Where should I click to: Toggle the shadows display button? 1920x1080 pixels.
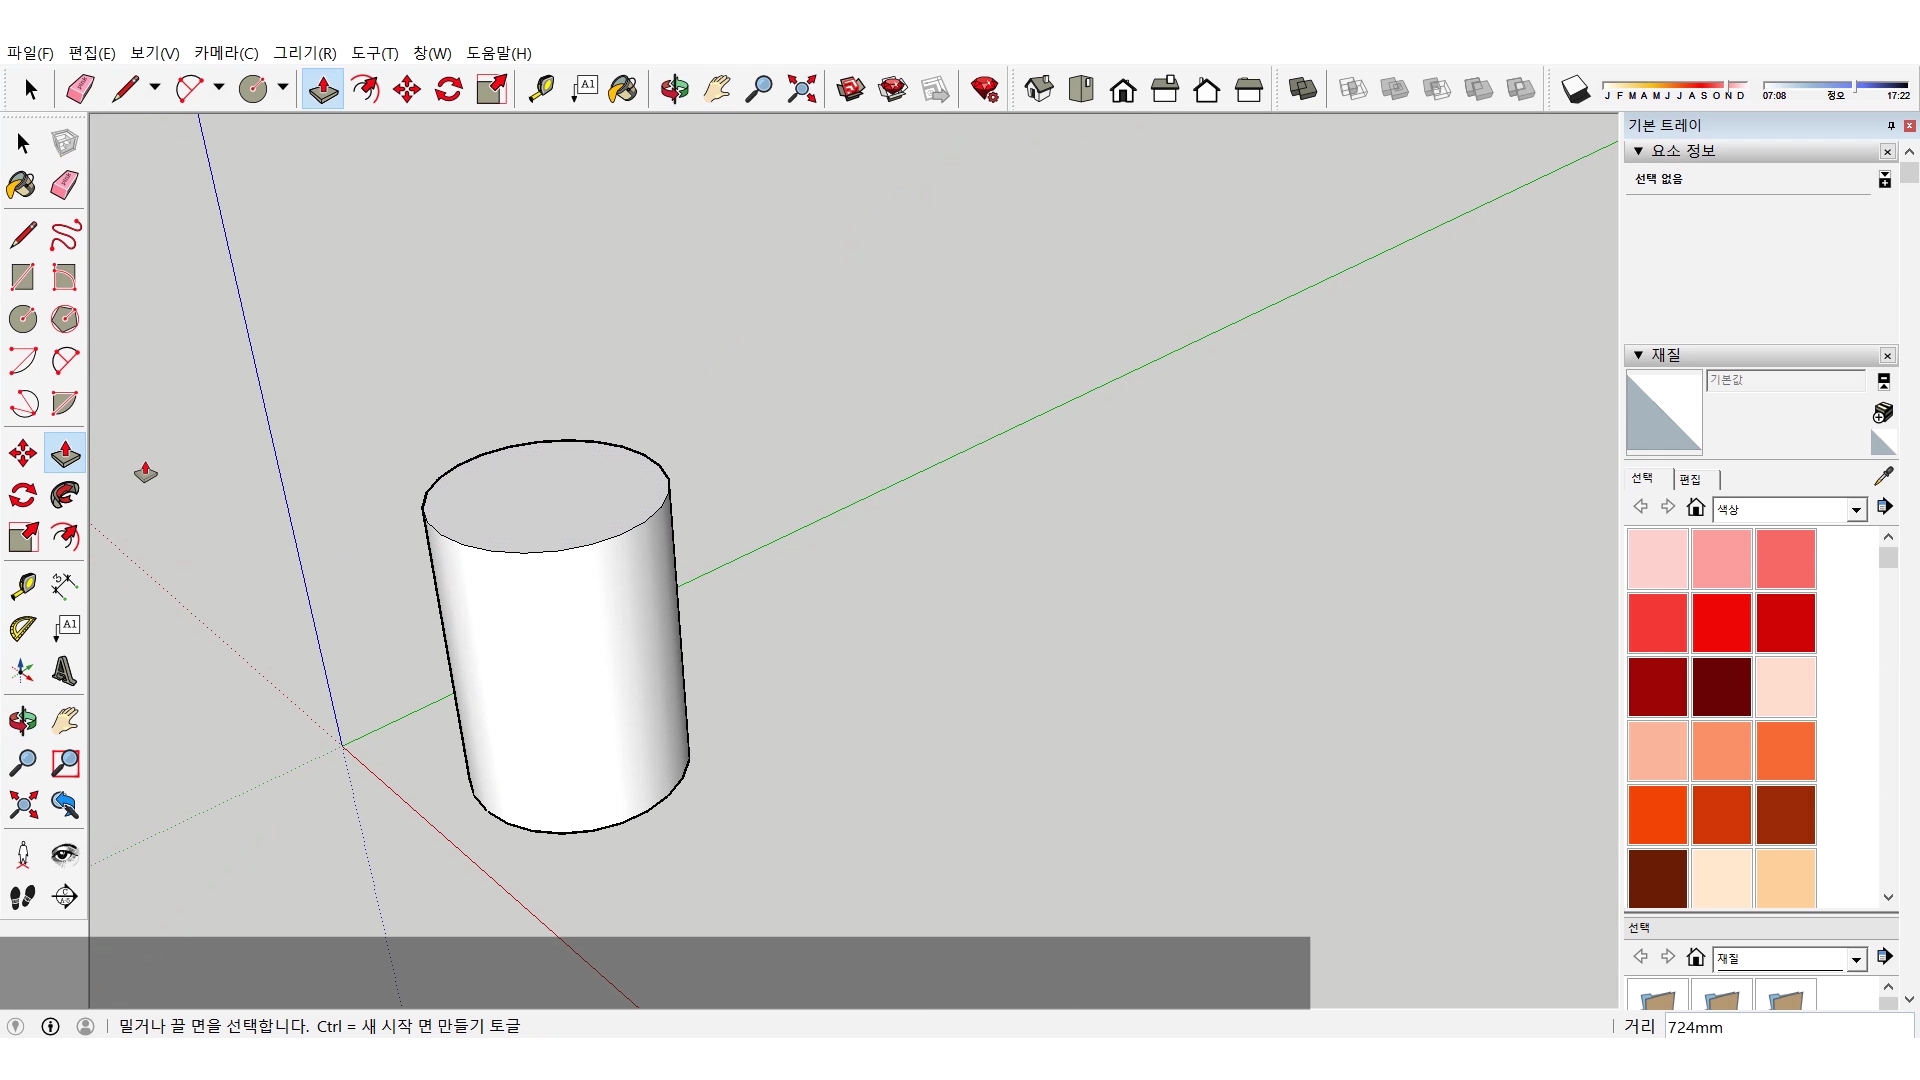pyautogui.click(x=1575, y=90)
